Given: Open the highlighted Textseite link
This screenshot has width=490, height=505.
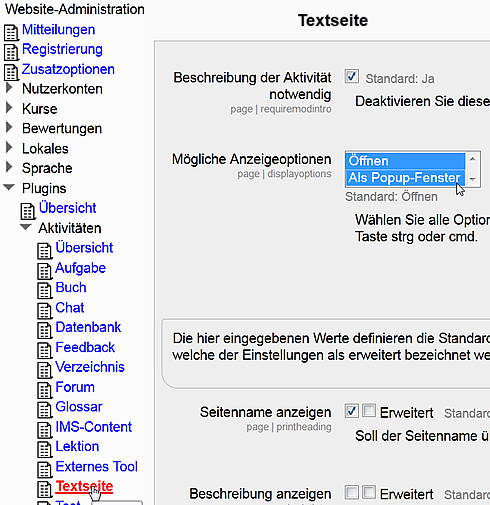Looking at the screenshot, I should (84, 486).
